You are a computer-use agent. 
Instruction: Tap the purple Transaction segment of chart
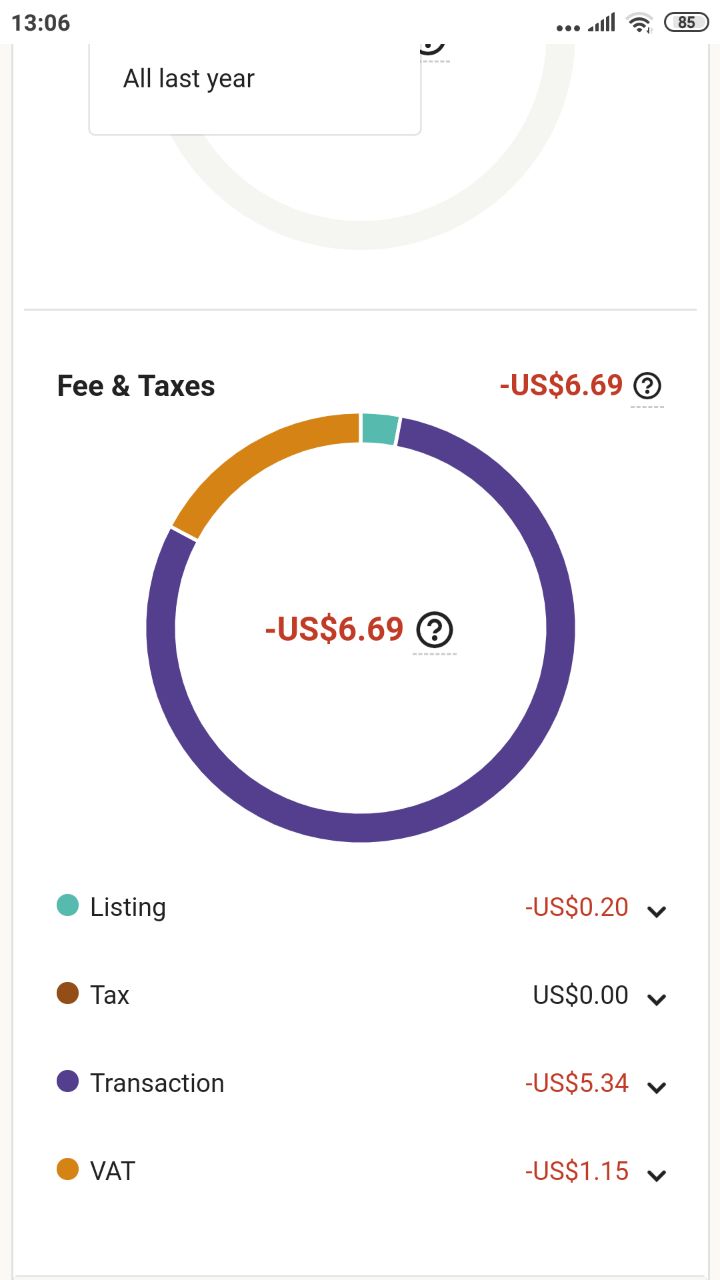click(x=361, y=827)
